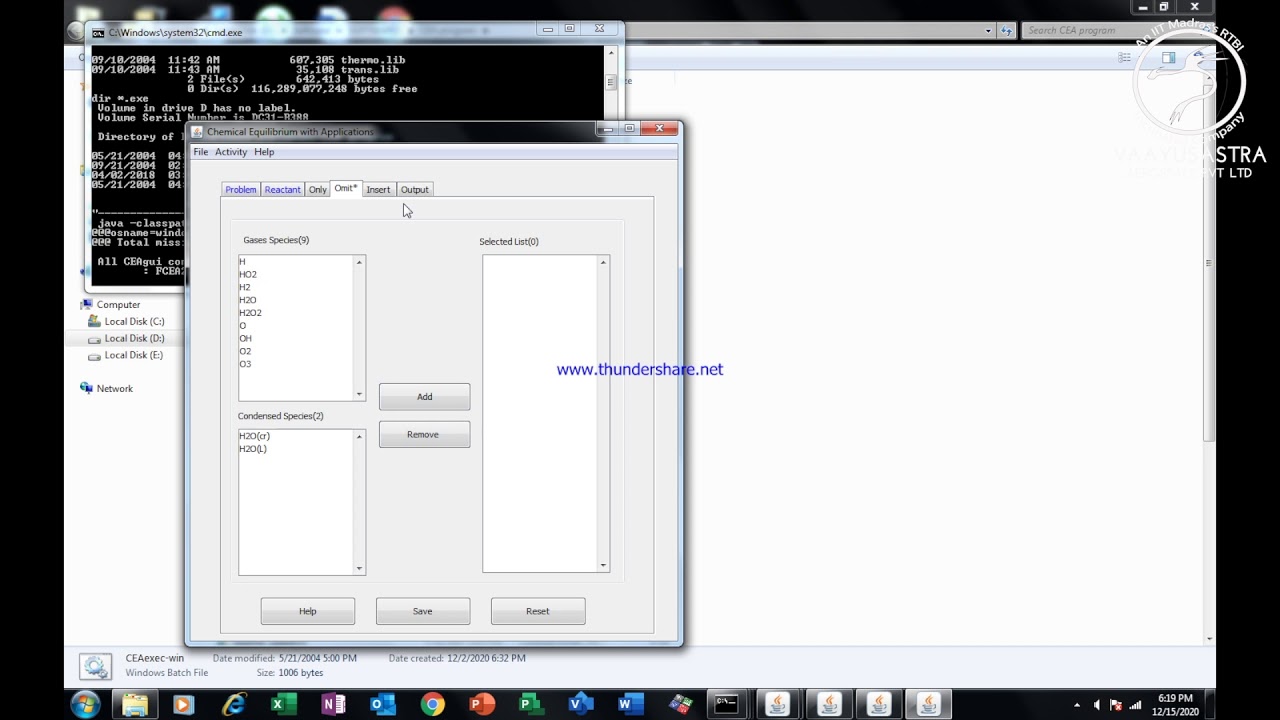1280x720 pixels.
Task: Select H2O(L) in Condensed Species
Action: (x=296, y=449)
